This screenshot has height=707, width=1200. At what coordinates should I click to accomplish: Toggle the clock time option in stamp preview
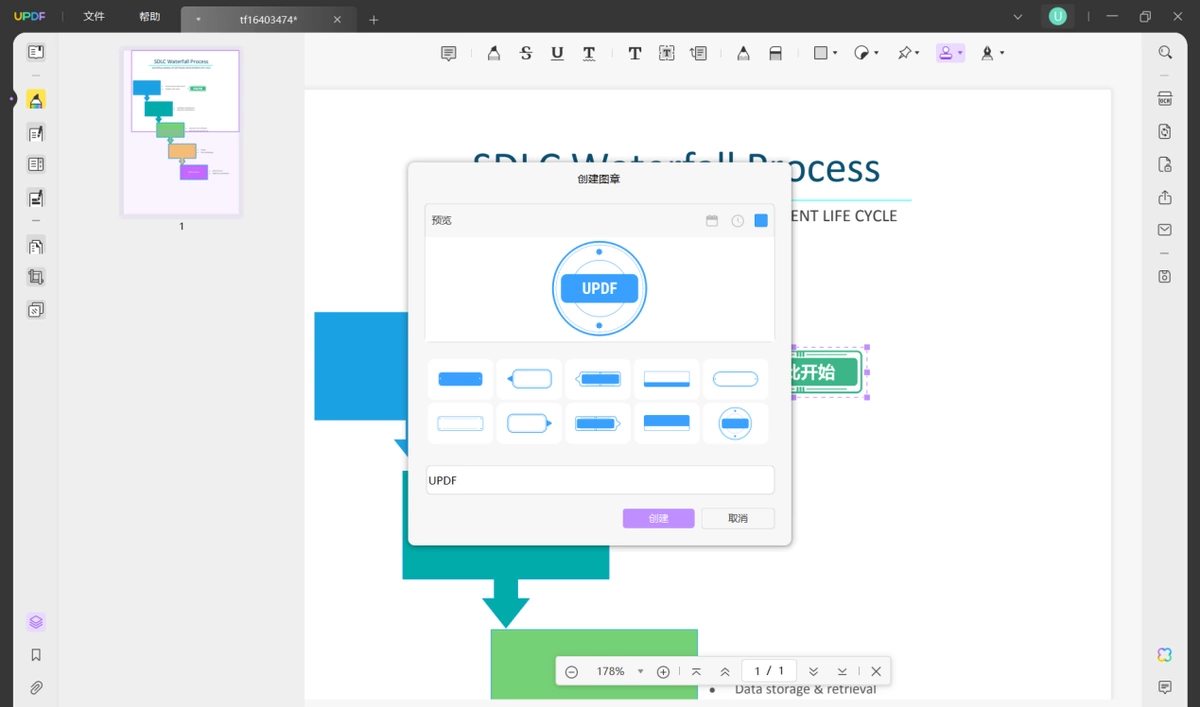pyautogui.click(x=737, y=221)
